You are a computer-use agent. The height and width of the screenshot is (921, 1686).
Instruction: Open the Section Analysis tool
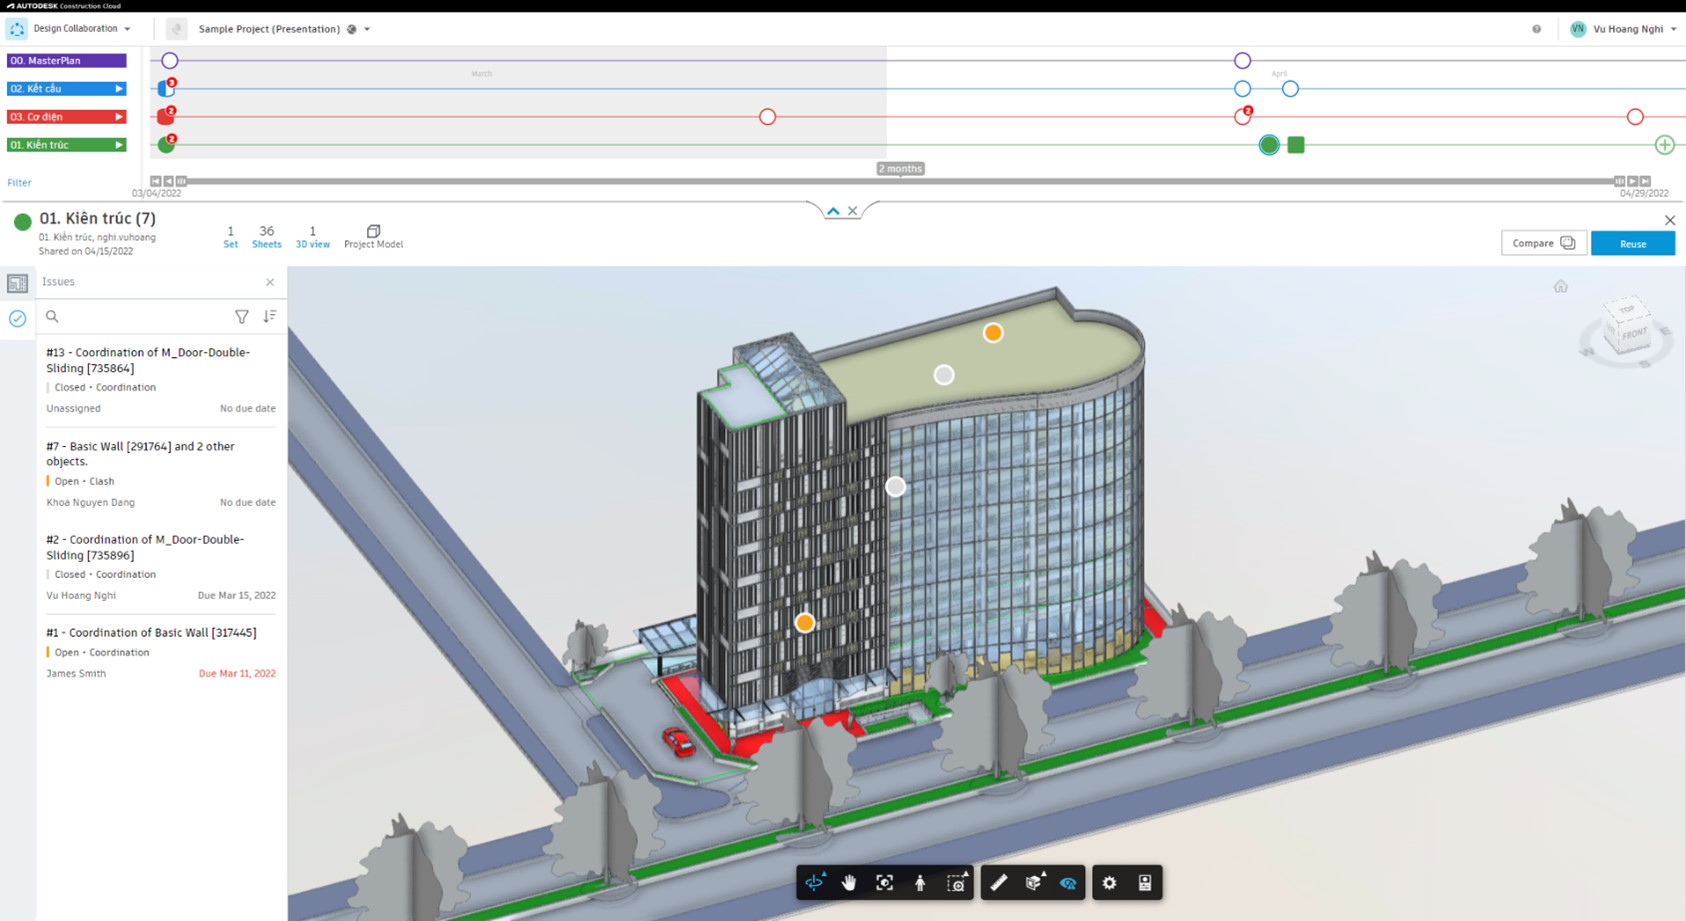[x=1034, y=883]
